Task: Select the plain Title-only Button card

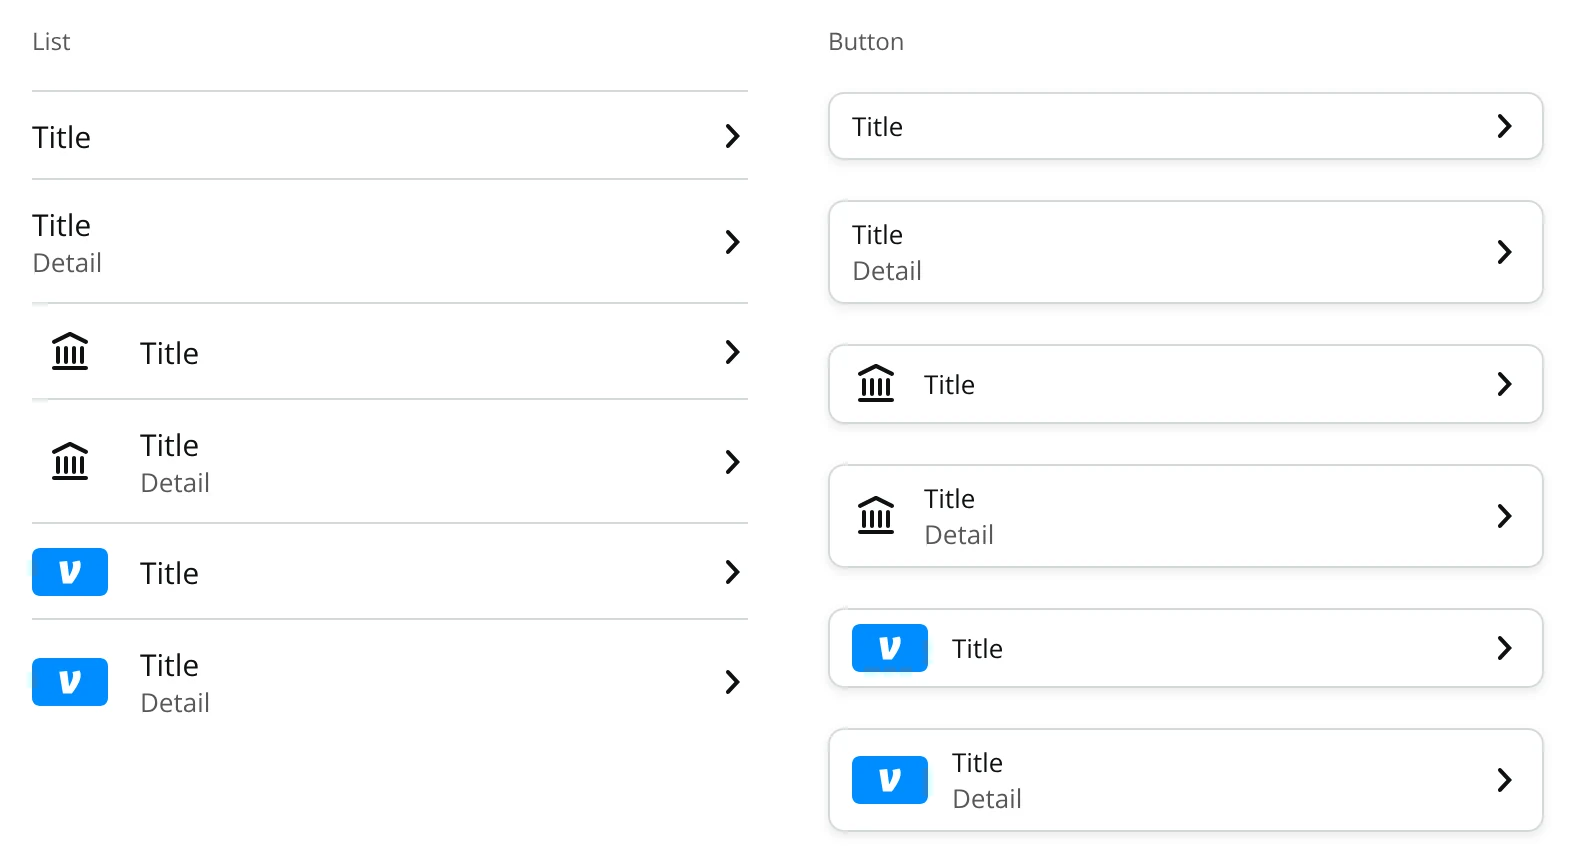Action: pos(1186,126)
